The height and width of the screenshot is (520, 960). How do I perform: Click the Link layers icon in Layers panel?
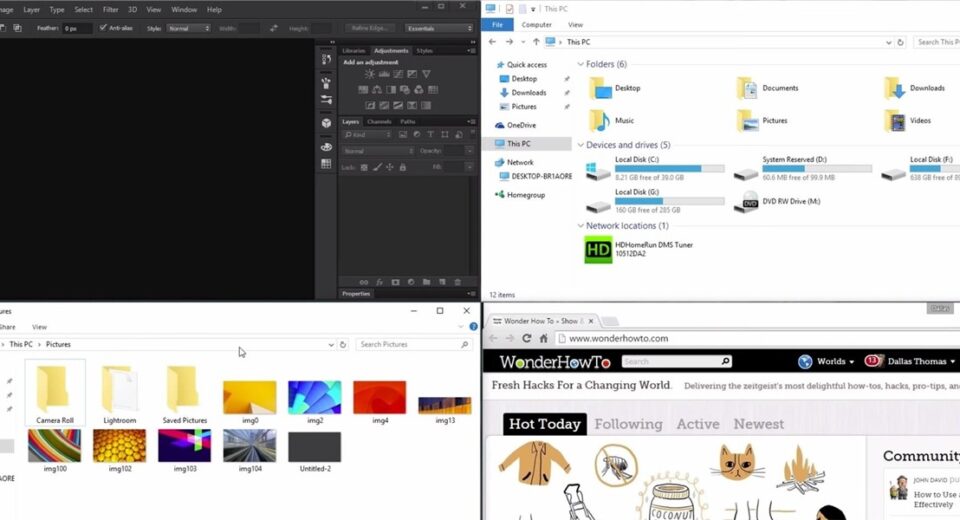click(x=364, y=282)
